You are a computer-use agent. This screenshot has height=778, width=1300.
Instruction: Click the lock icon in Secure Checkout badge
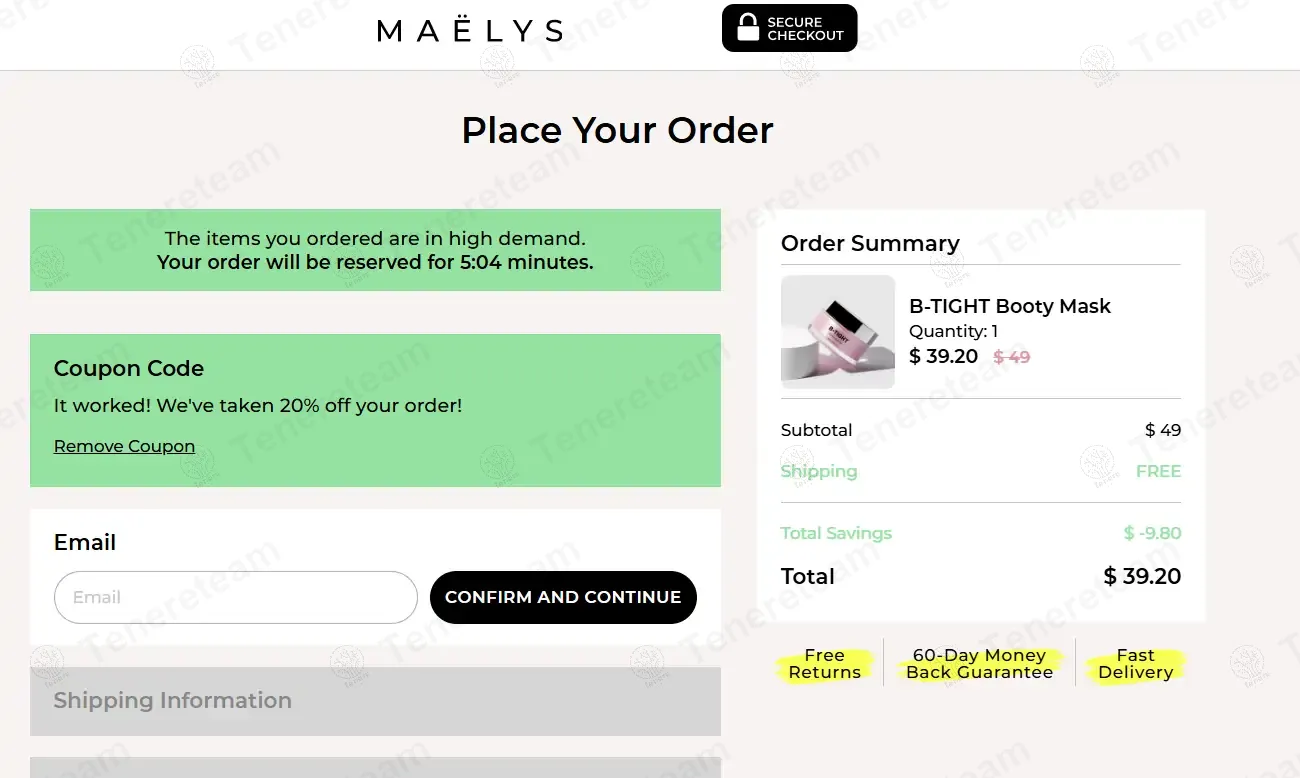(x=748, y=28)
